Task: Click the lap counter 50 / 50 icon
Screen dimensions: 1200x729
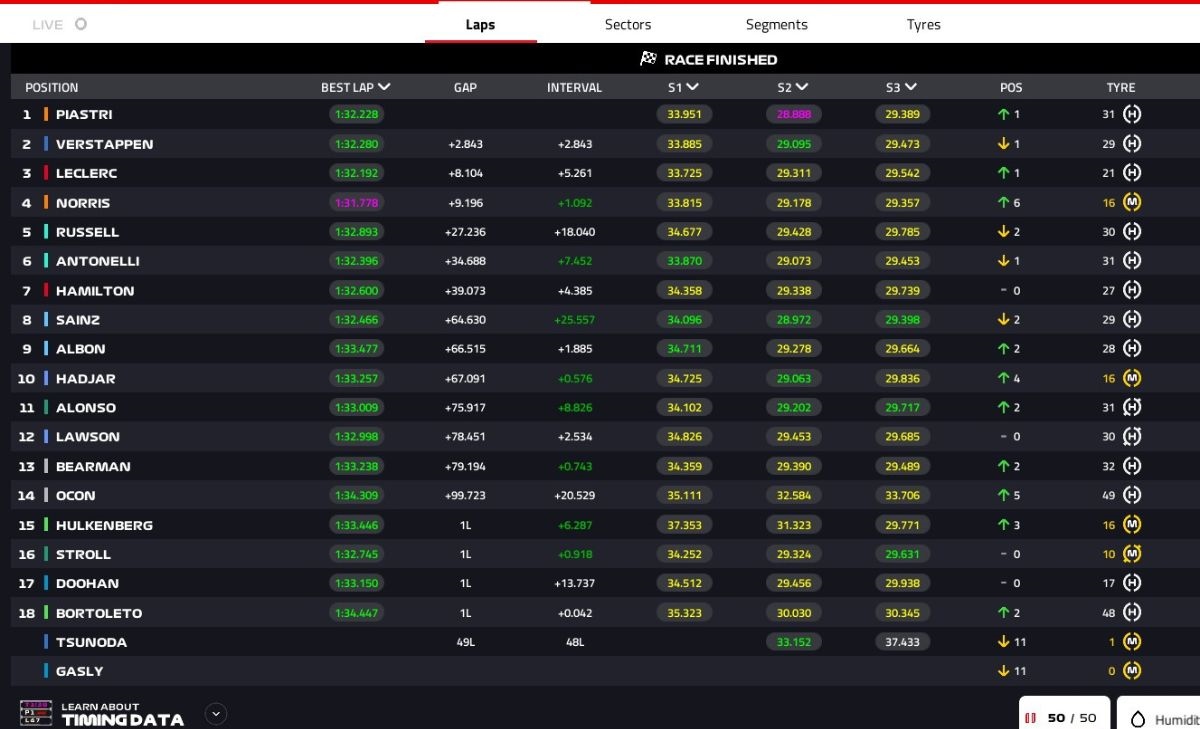Action: click(x=1030, y=718)
